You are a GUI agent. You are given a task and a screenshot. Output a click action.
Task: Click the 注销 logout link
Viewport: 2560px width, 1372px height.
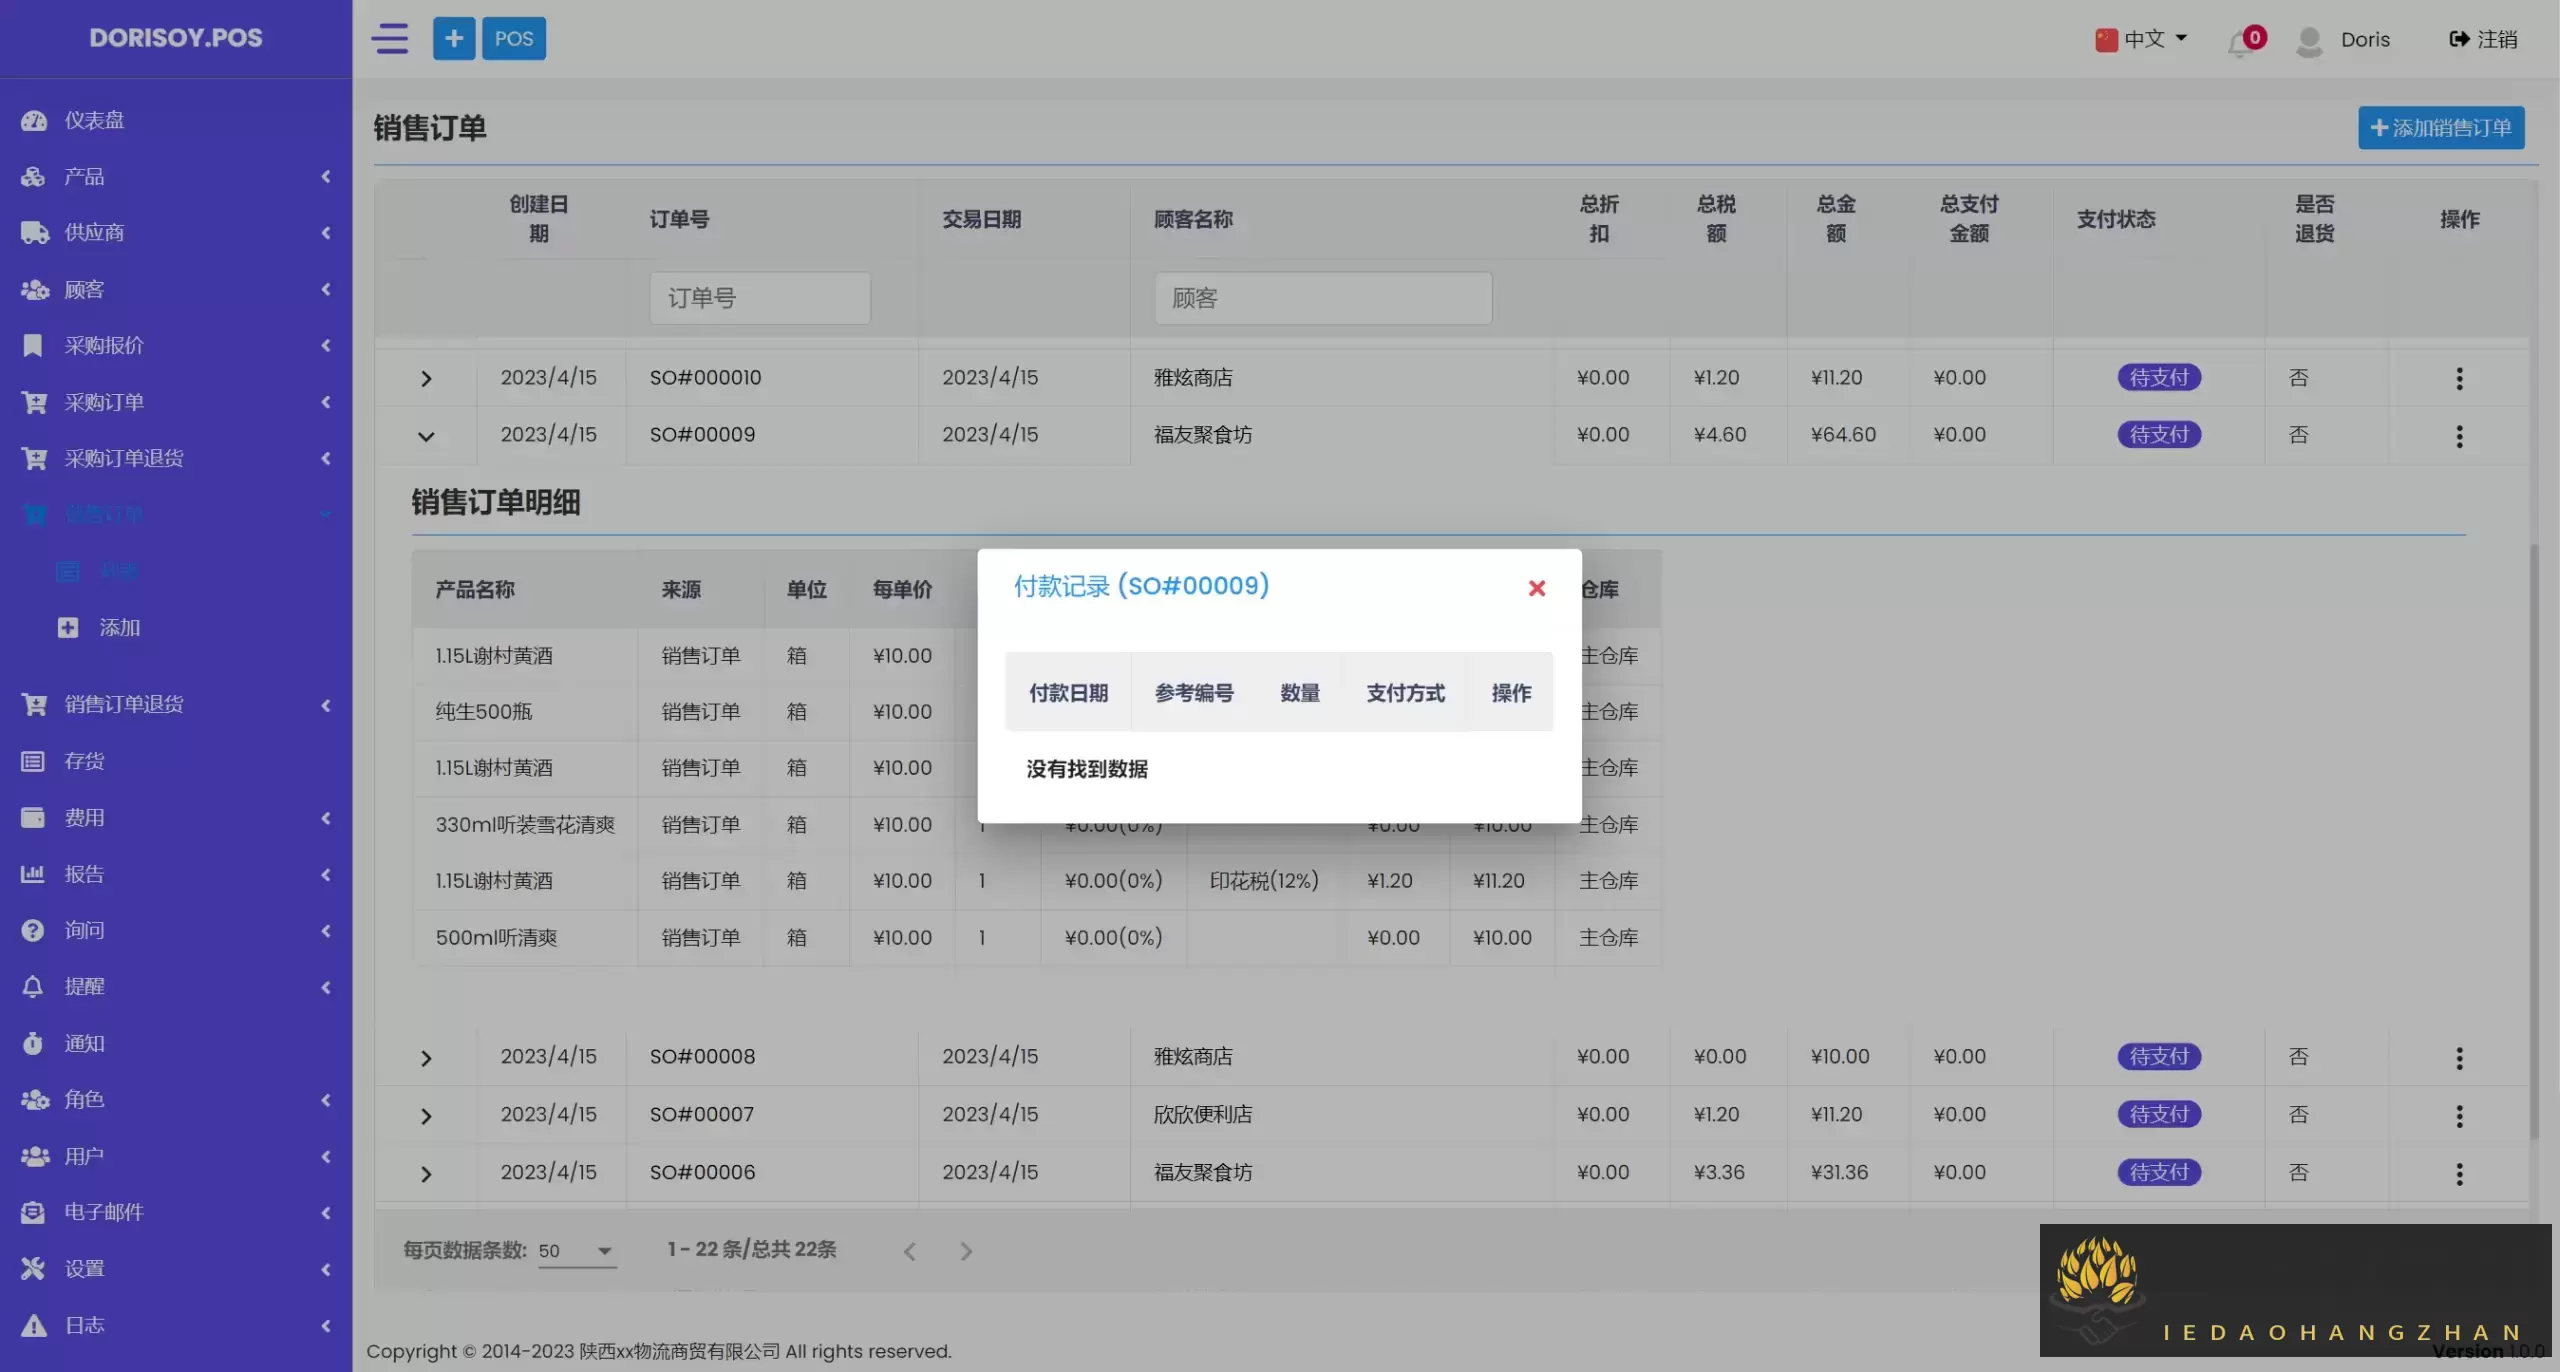click(2484, 39)
